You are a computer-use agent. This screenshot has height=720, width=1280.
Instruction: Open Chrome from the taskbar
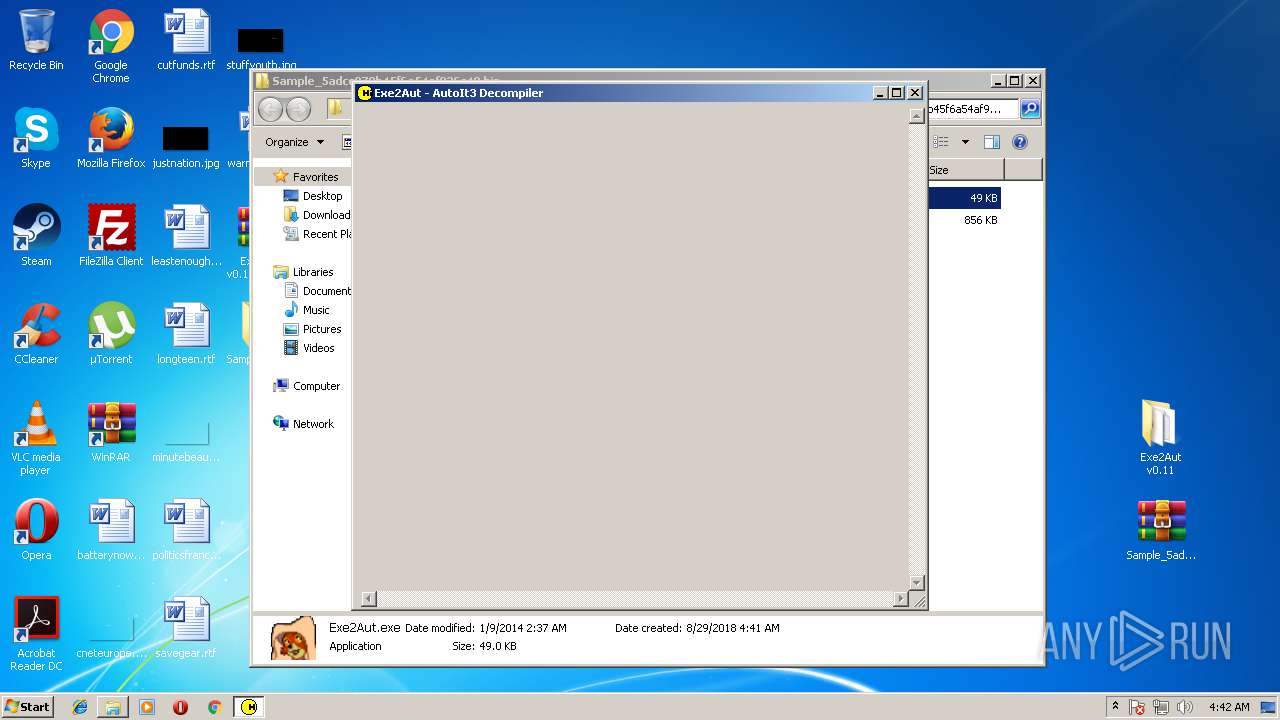(214, 707)
